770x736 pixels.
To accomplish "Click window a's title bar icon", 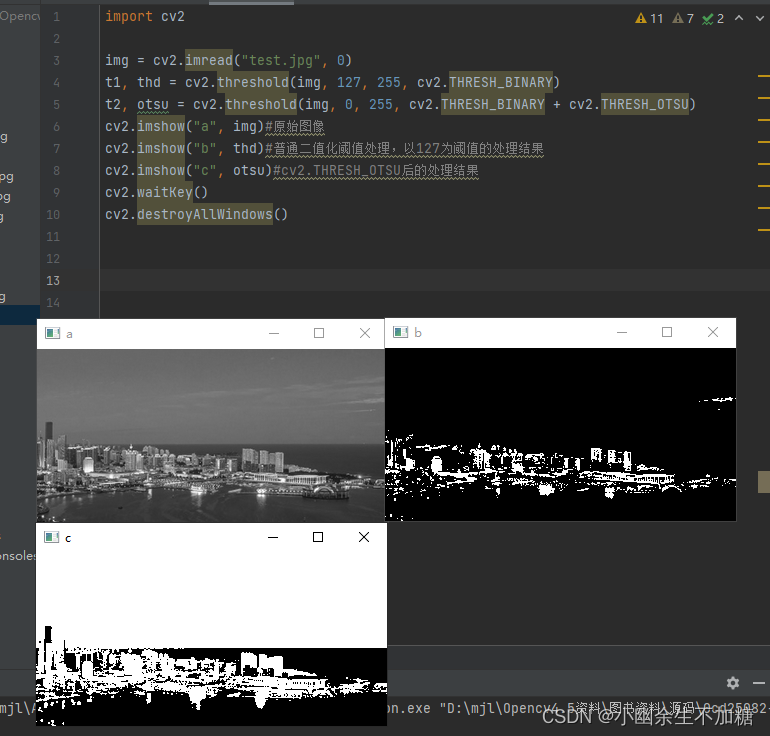I will pos(53,333).
